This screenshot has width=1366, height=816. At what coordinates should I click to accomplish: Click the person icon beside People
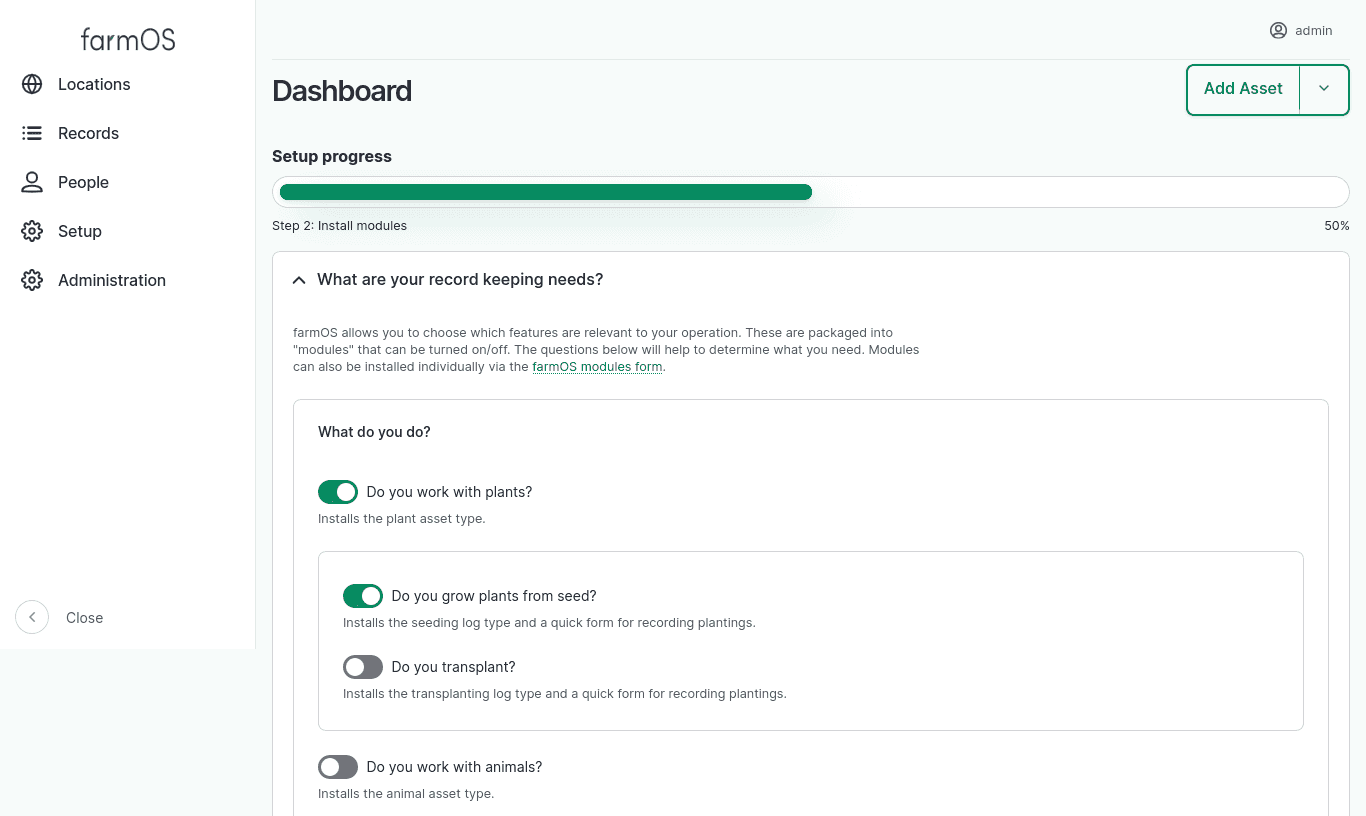tap(32, 182)
